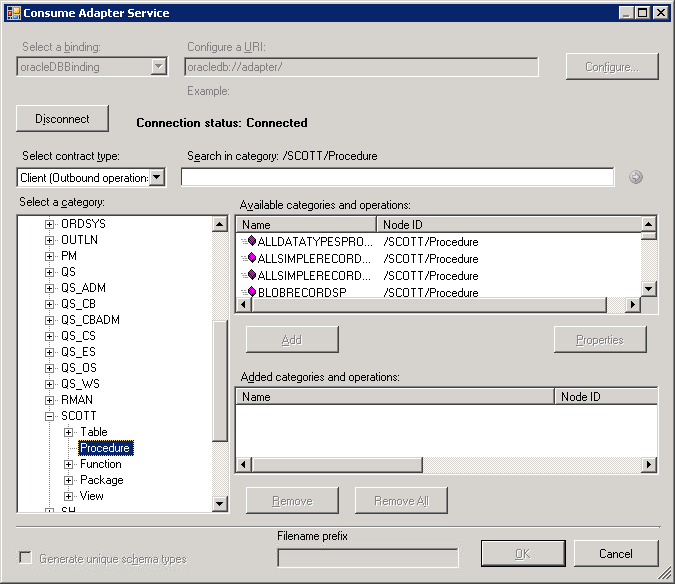The image size is (675, 584).
Task: Click the Disconnect button
Action: tap(62, 118)
